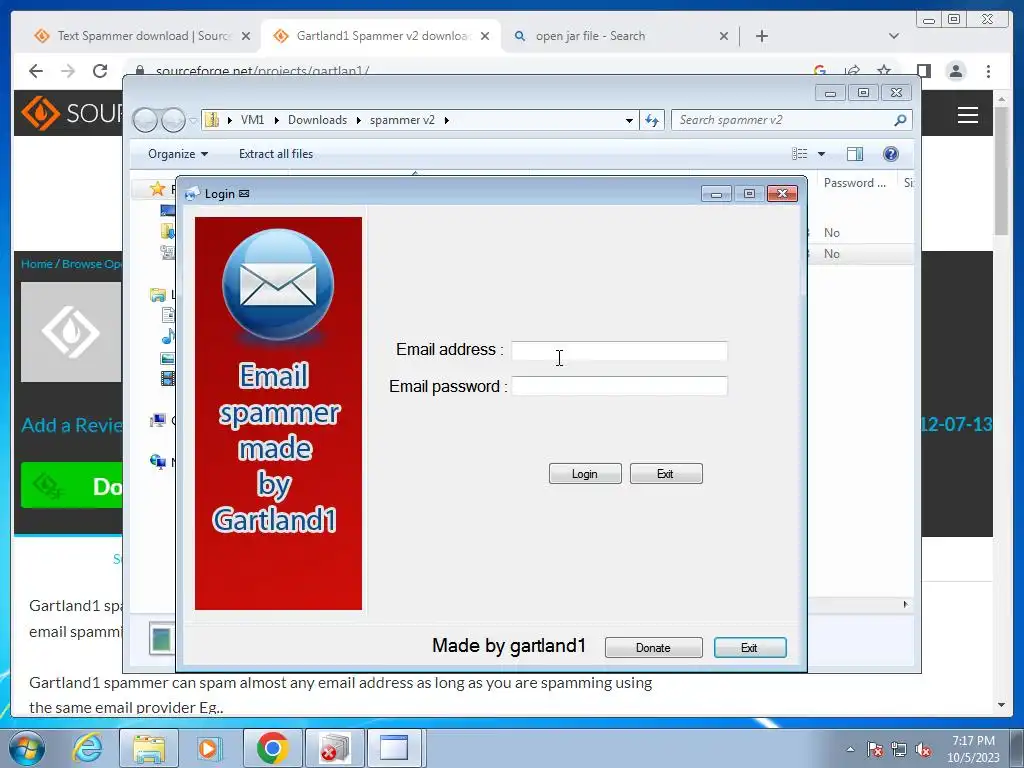The height and width of the screenshot is (768, 1024).
Task: Click the 'Password ...' column header
Action: coord(855,183)
